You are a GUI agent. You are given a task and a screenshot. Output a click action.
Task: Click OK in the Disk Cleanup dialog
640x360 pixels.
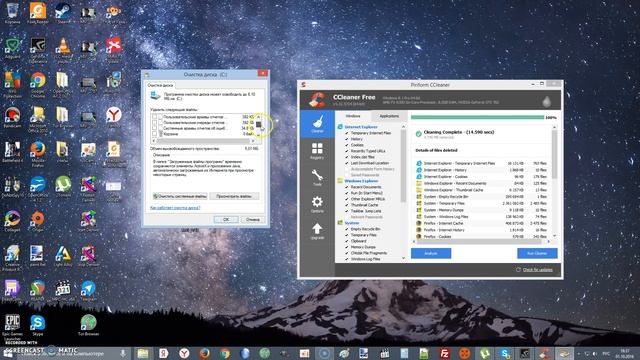pyautogui.click(x=226, y=220)
